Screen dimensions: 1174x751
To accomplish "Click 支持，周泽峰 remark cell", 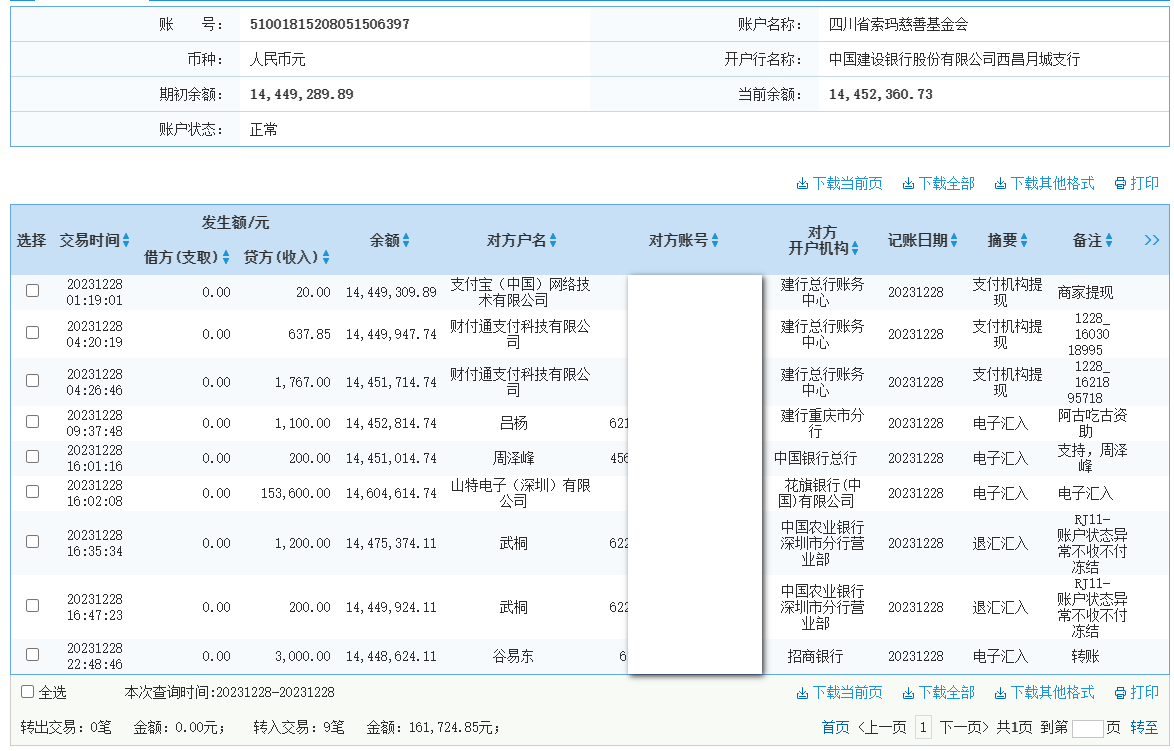I will [x=1092, y=458].
